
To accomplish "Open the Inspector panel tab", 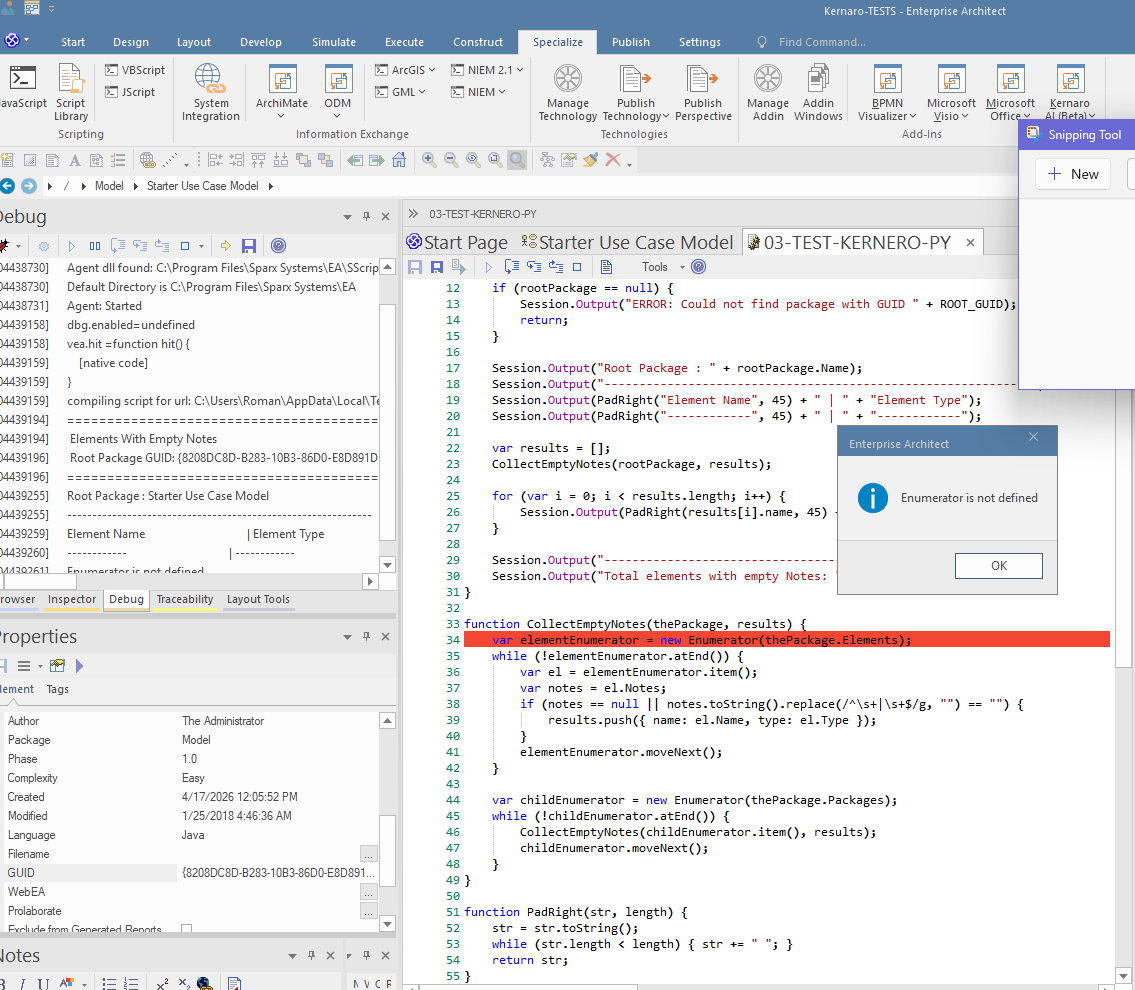I will (x=72, y=599).
